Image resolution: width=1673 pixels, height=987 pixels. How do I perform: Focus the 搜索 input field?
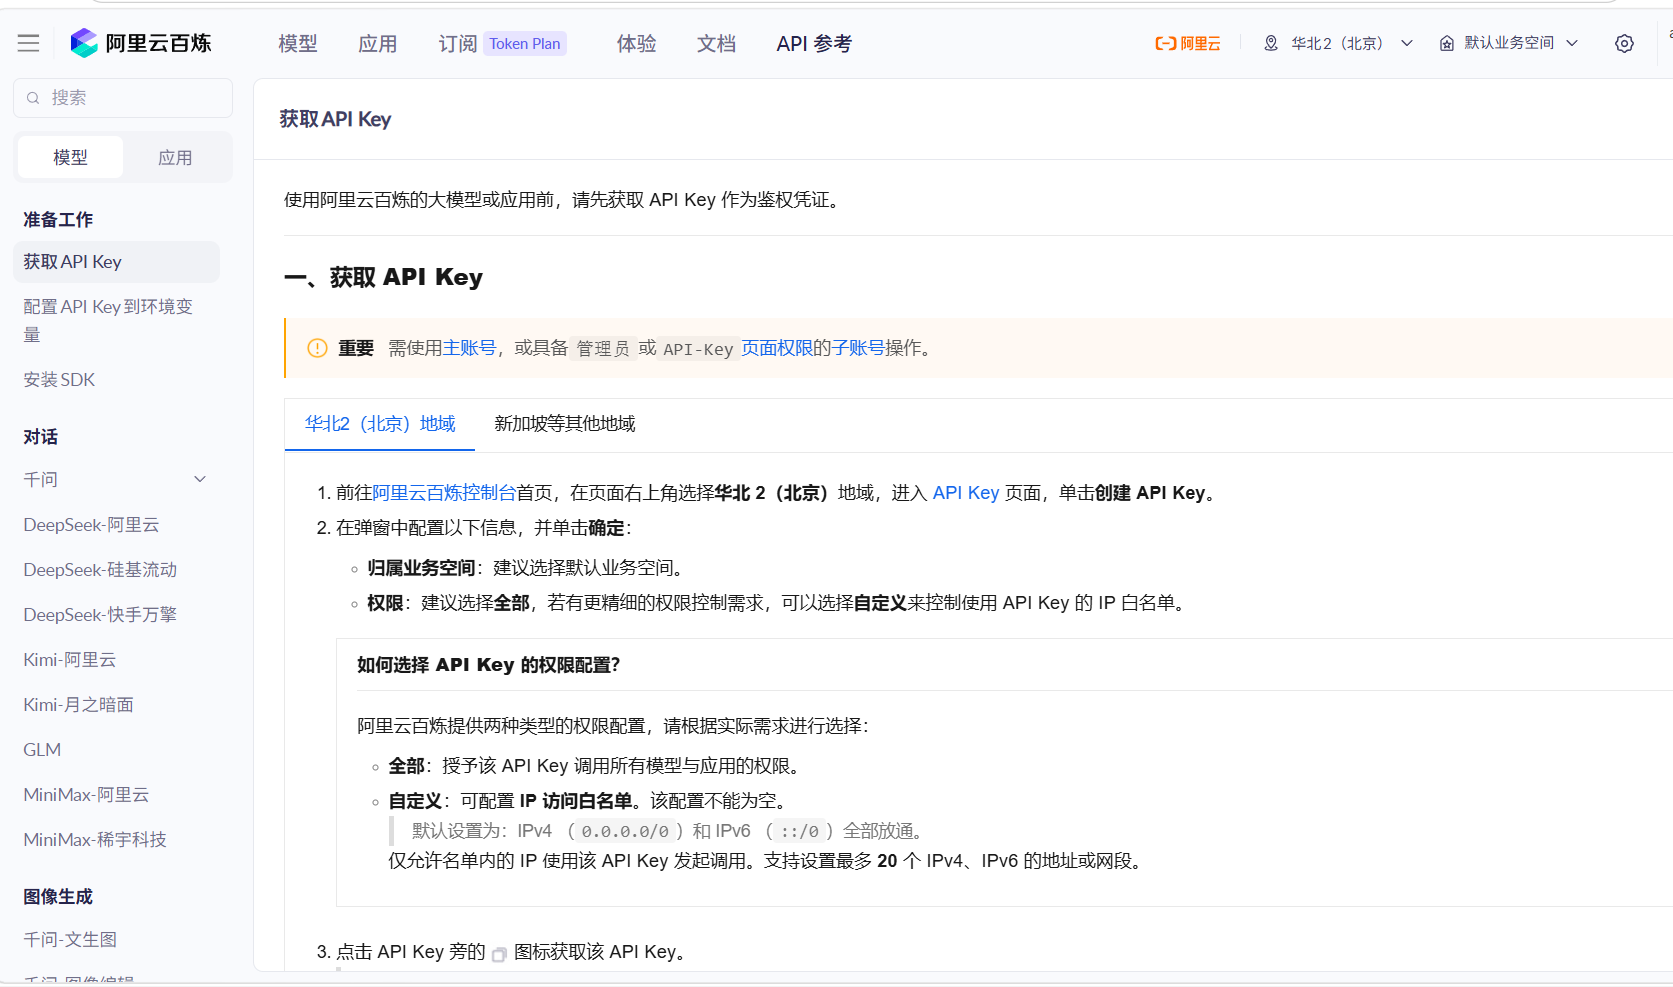click(x=123, y=98)
